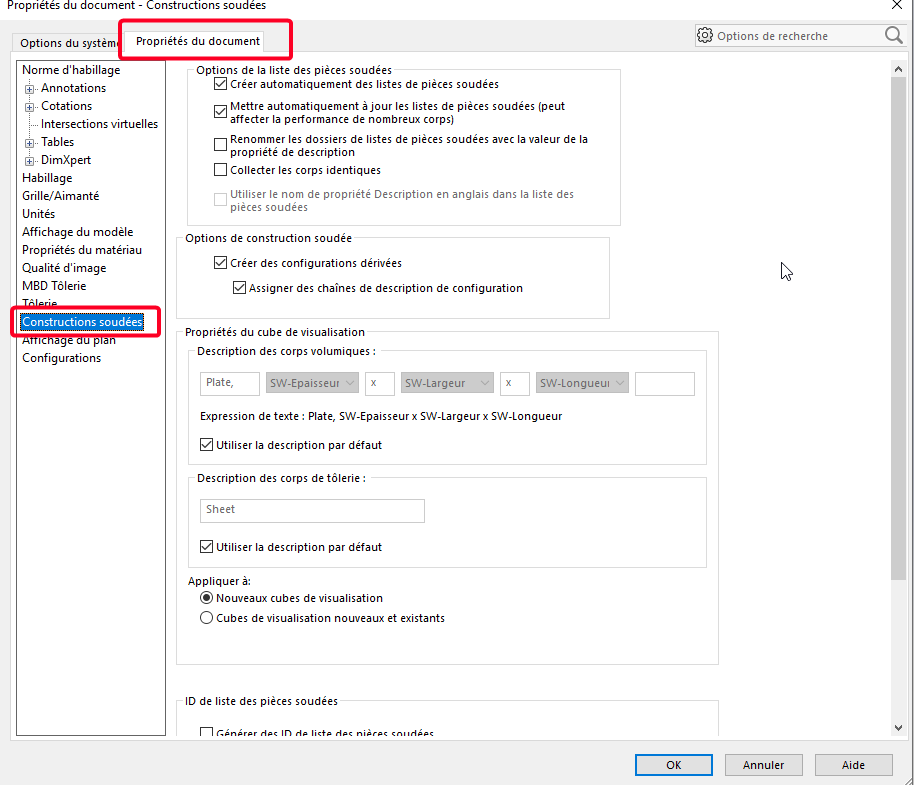Click the search magnifier icon
914x785 pixels.
point(893,36)
